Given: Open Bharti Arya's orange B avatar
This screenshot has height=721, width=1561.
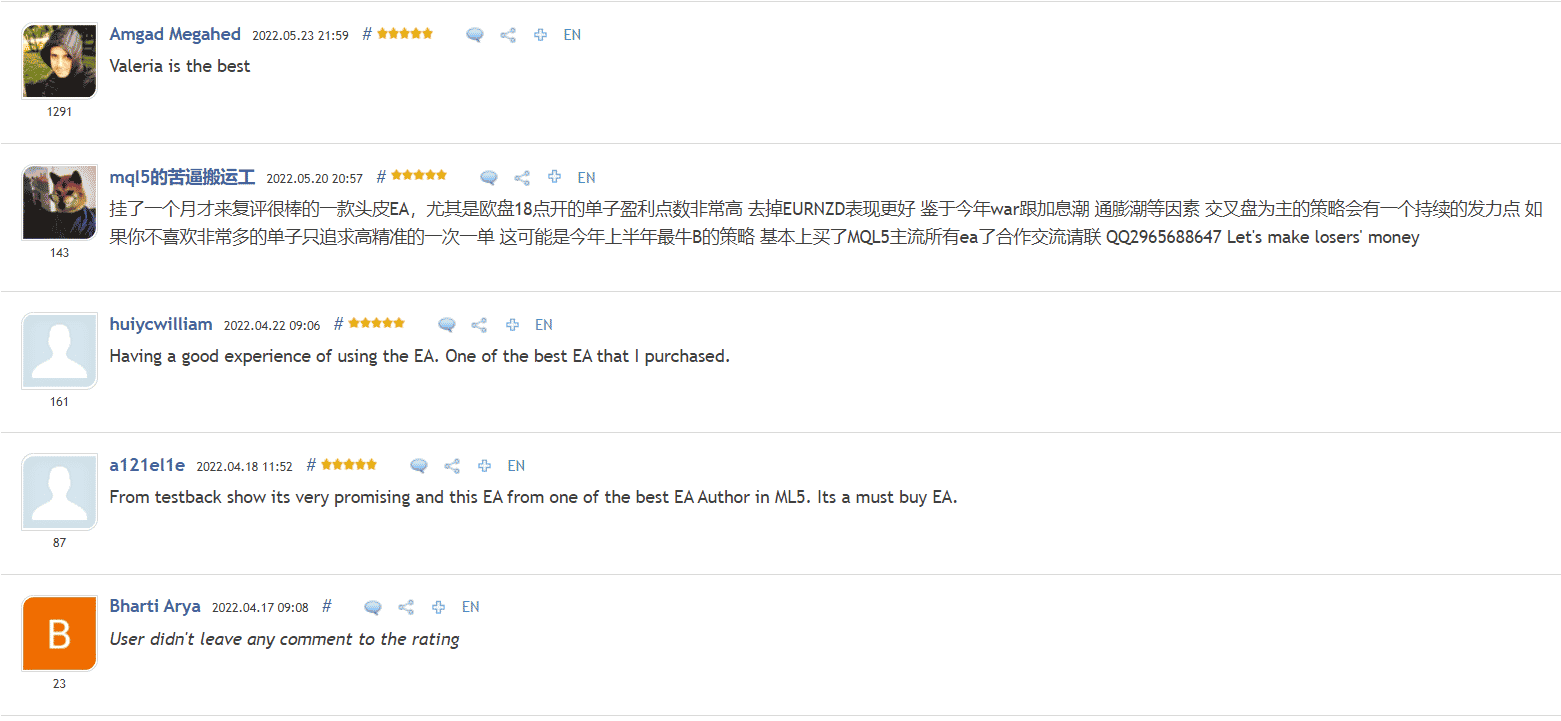Looking at the screenshot, I should [x=59, y=634].
